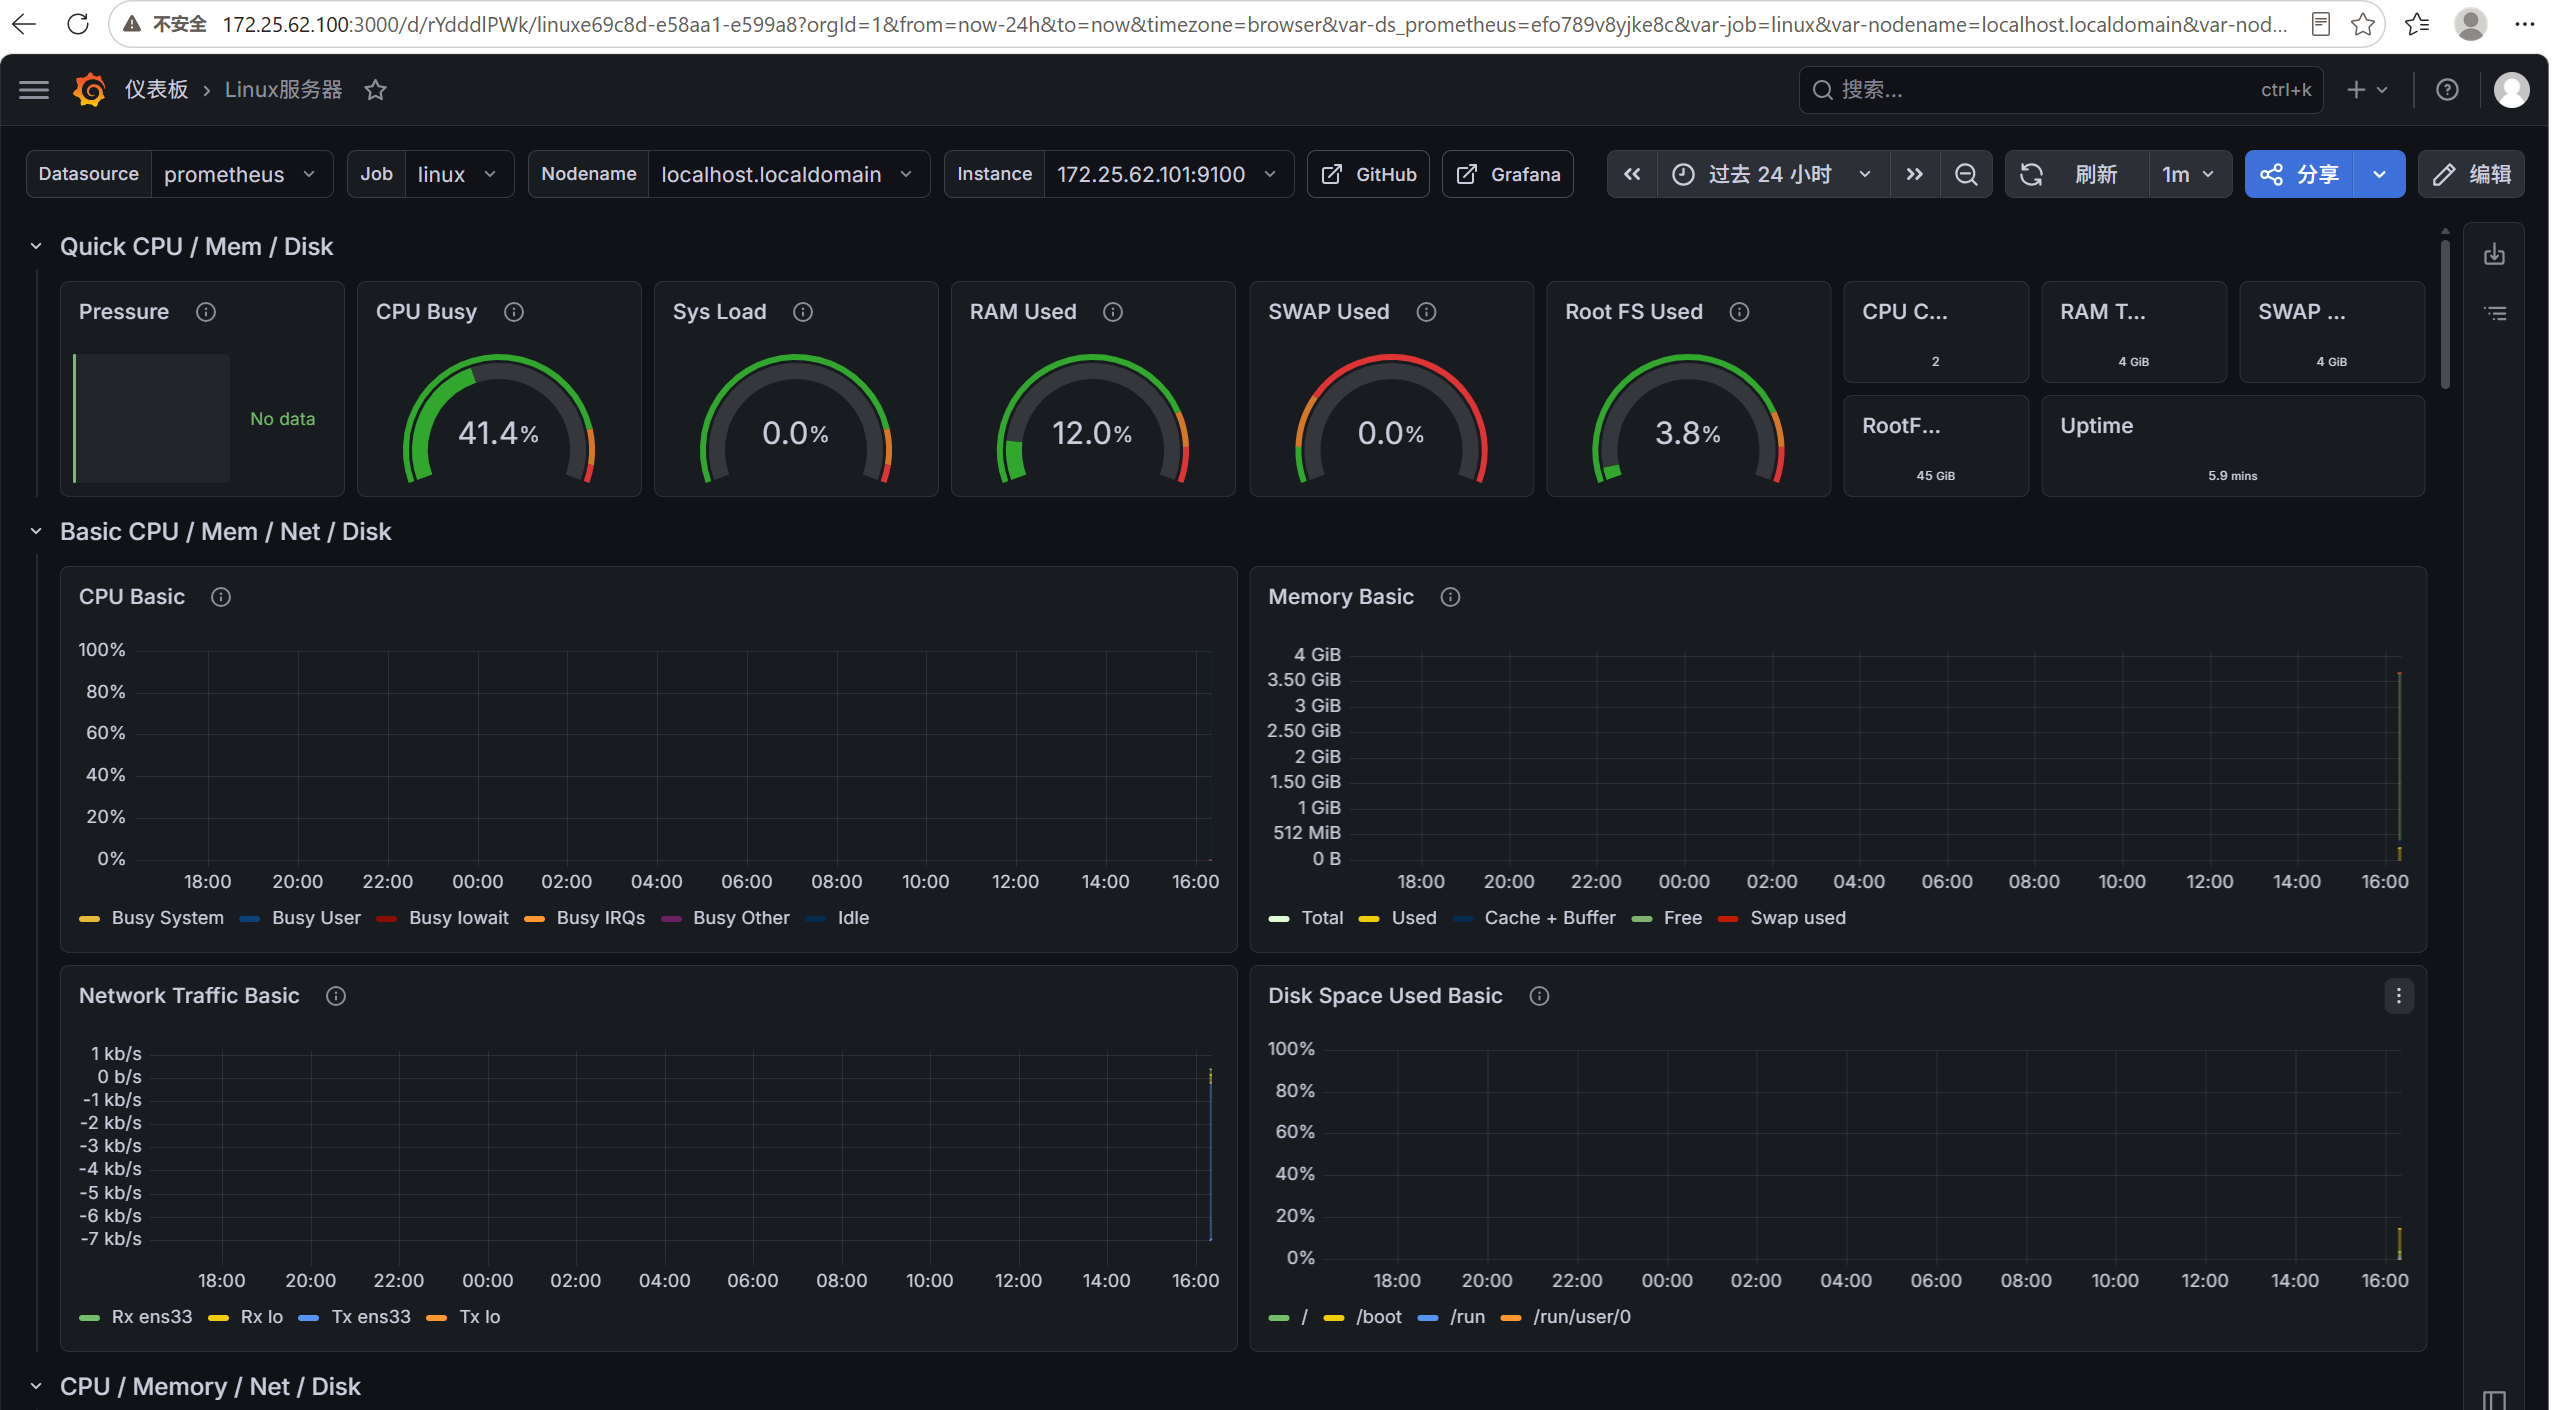Show info tooltip for Pressure panel
This screenshot has height=1410, width=2553.
pos(206,312)
